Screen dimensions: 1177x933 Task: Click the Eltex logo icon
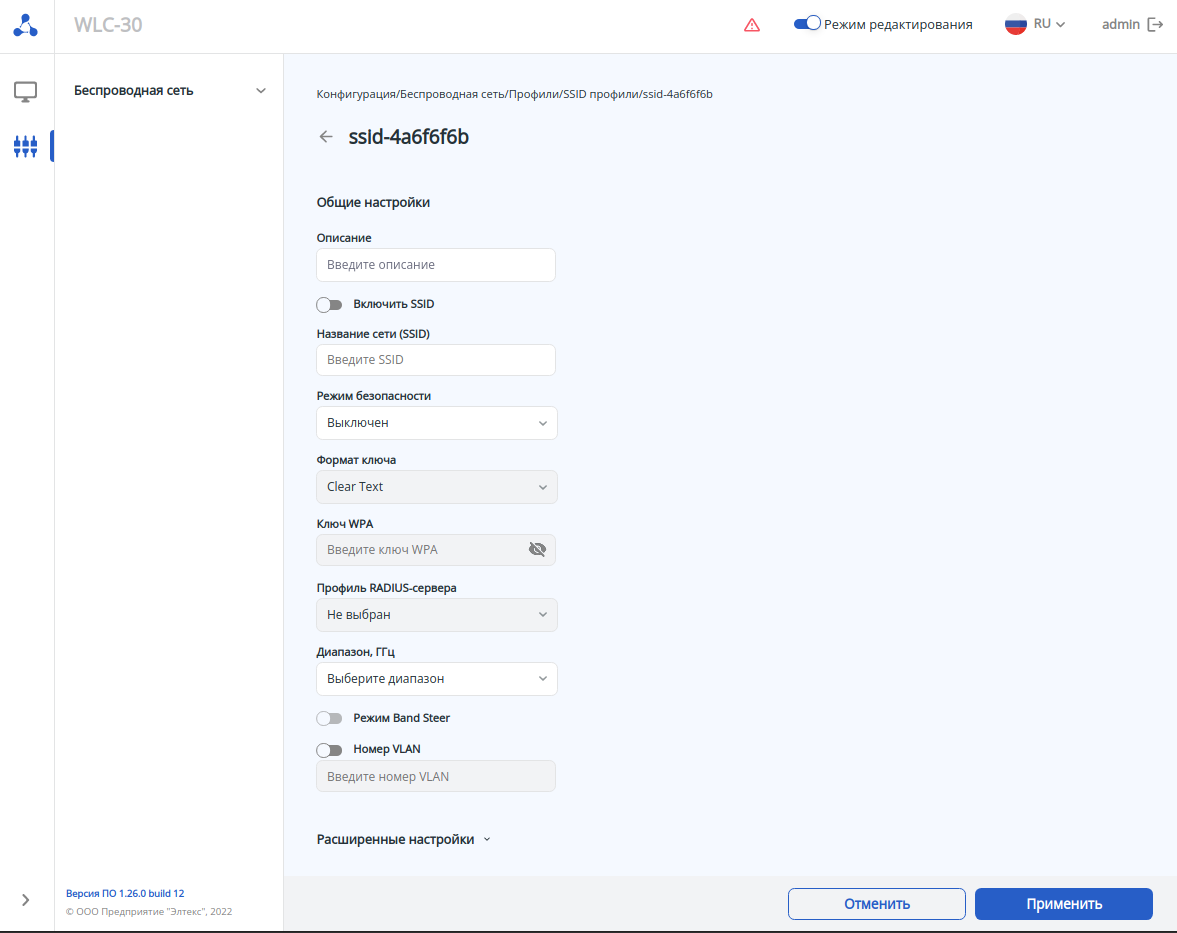26,26
